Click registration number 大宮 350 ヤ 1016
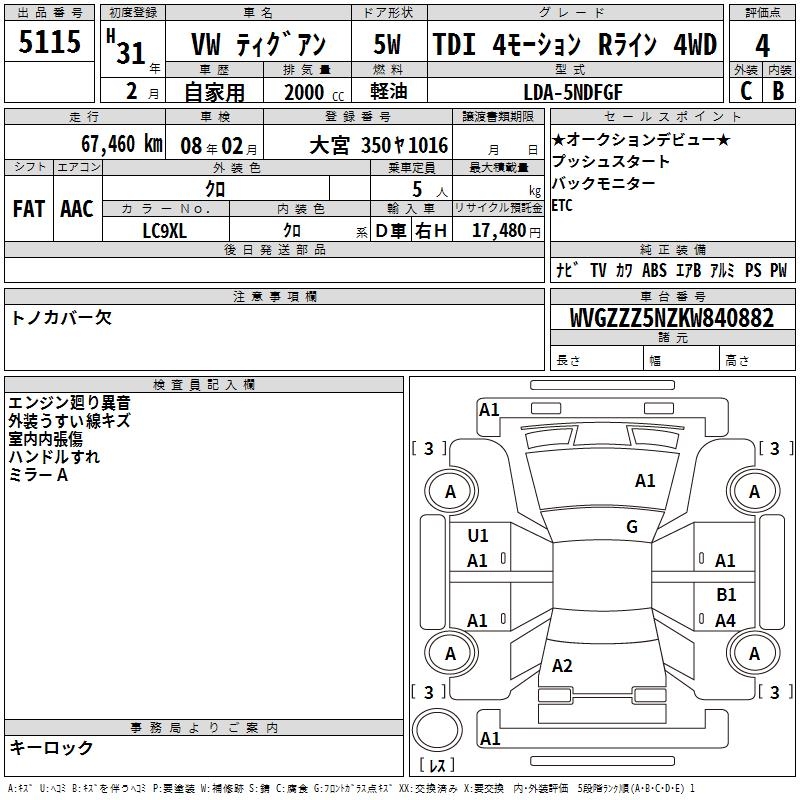The image size is (800, 800). point(379,146)
